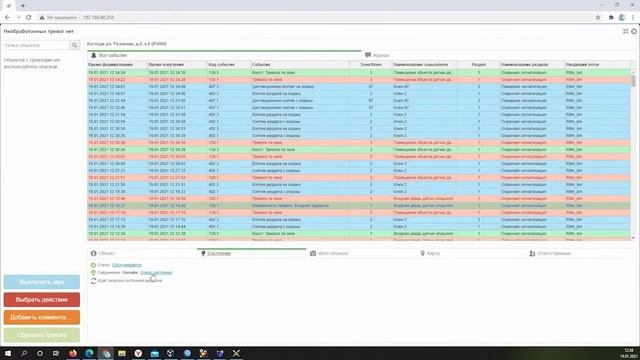Click the Раздел column header
Image resolution: width=640 pixels, height=360 pixels.
pos(479,64)
